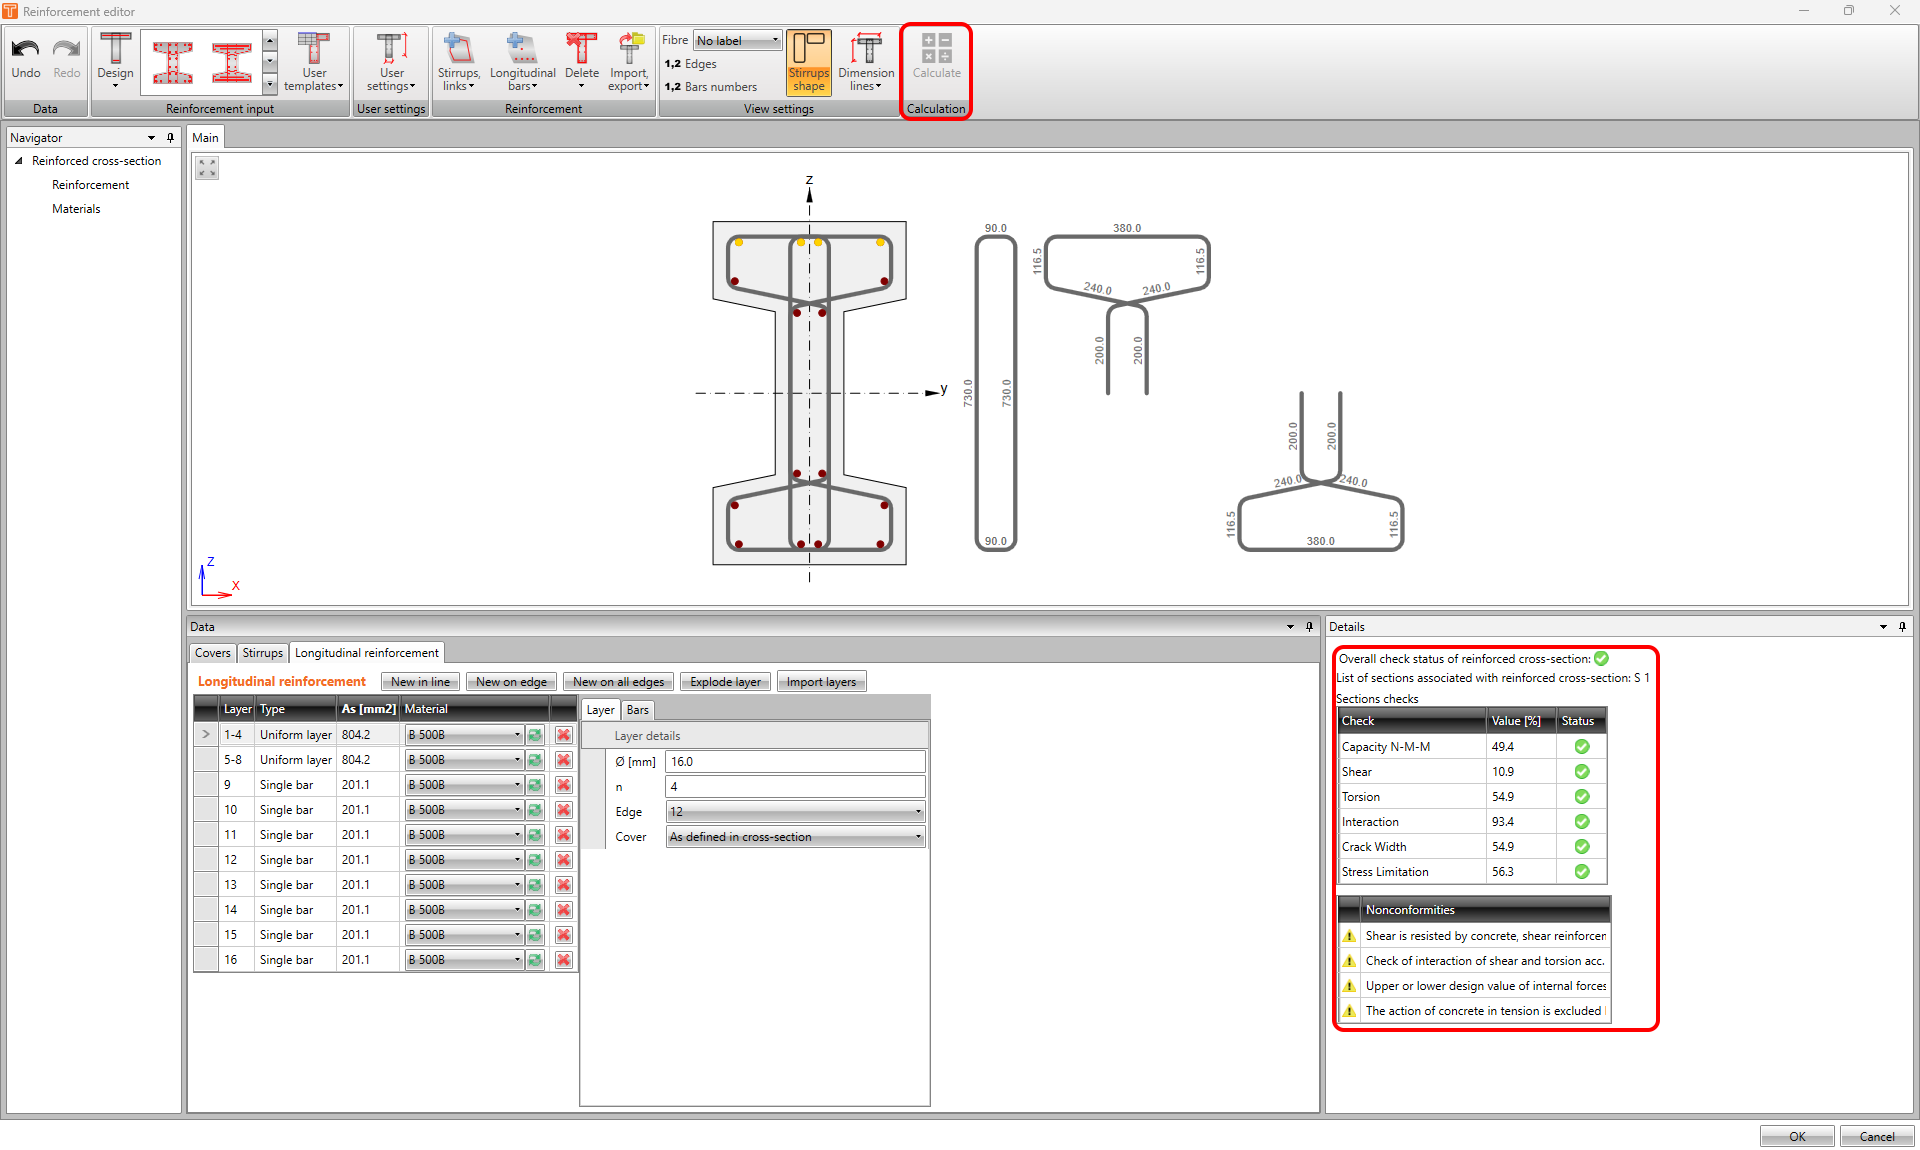
Task: Click the fit-to-view icon in Main window
Action: (207, 168)
